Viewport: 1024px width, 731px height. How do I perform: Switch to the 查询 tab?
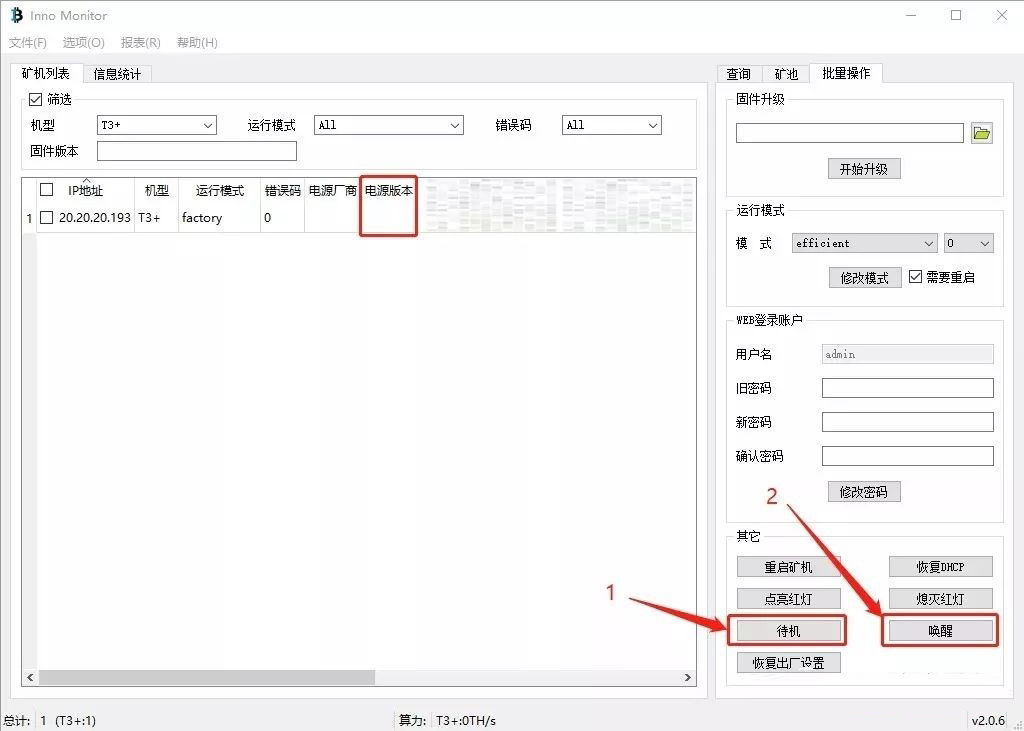pos(738,74)
